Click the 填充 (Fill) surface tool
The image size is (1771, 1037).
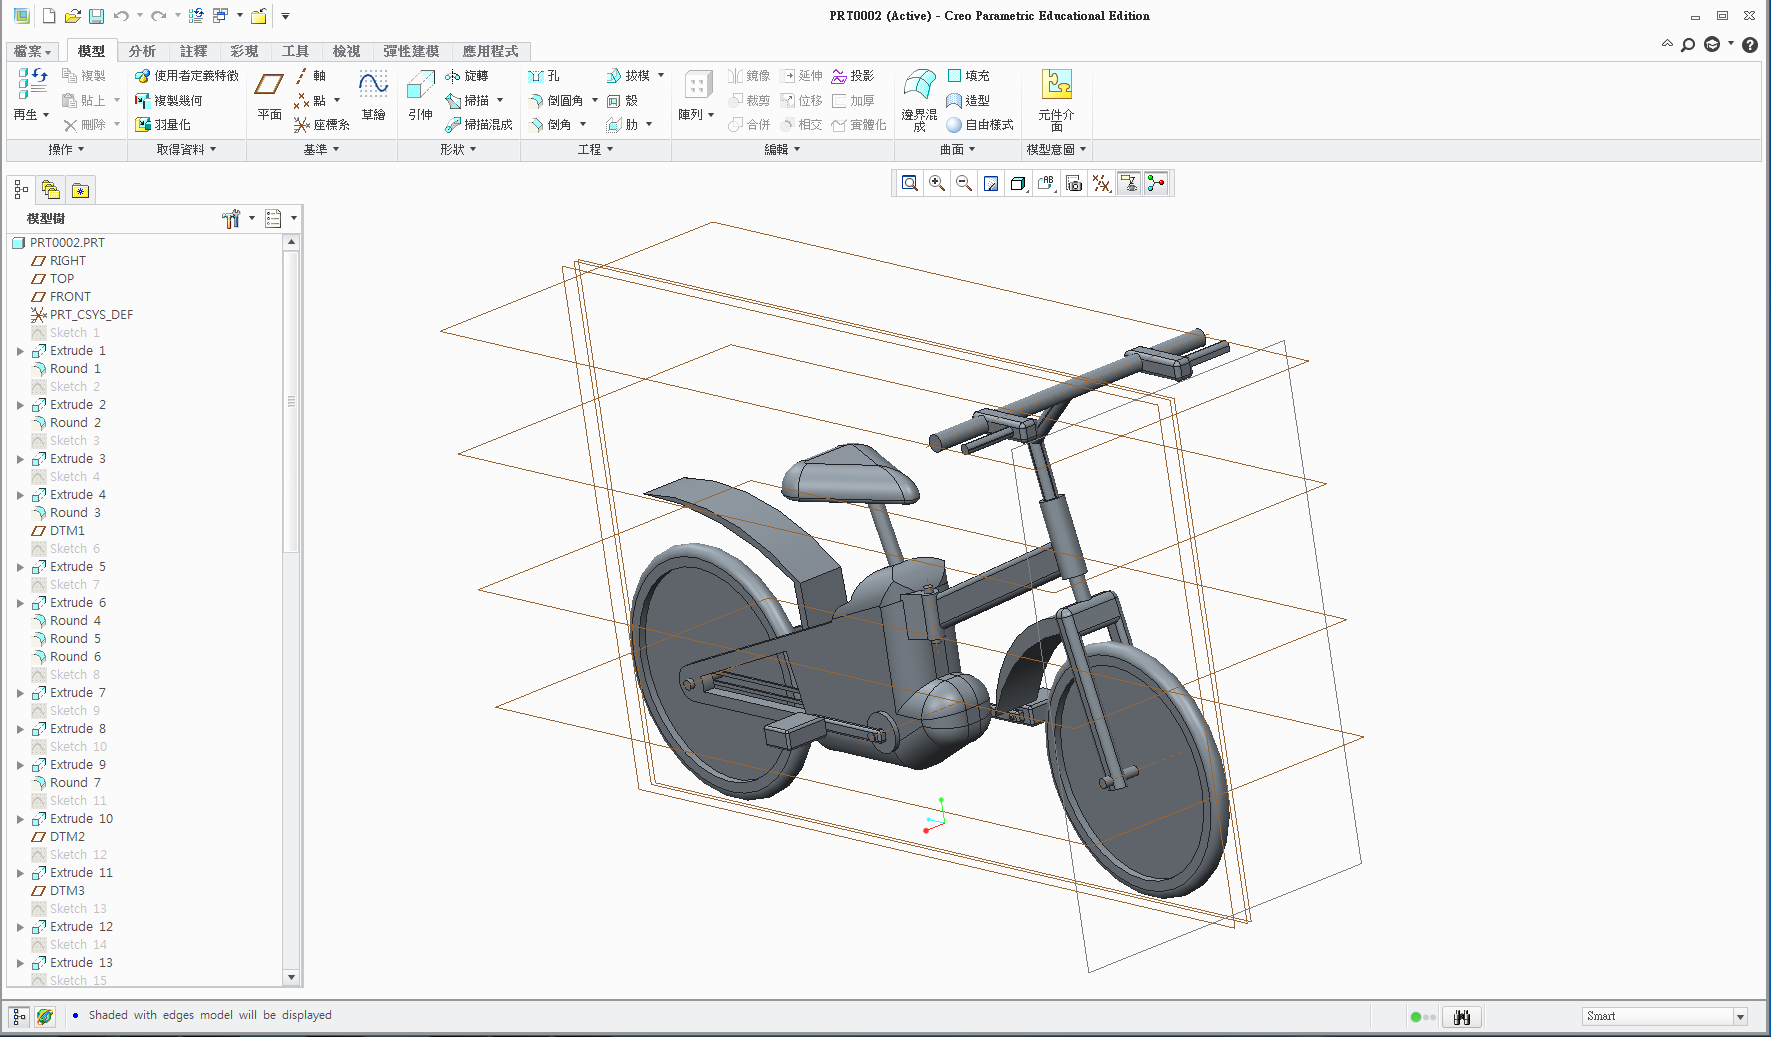[x=968, y=76]
